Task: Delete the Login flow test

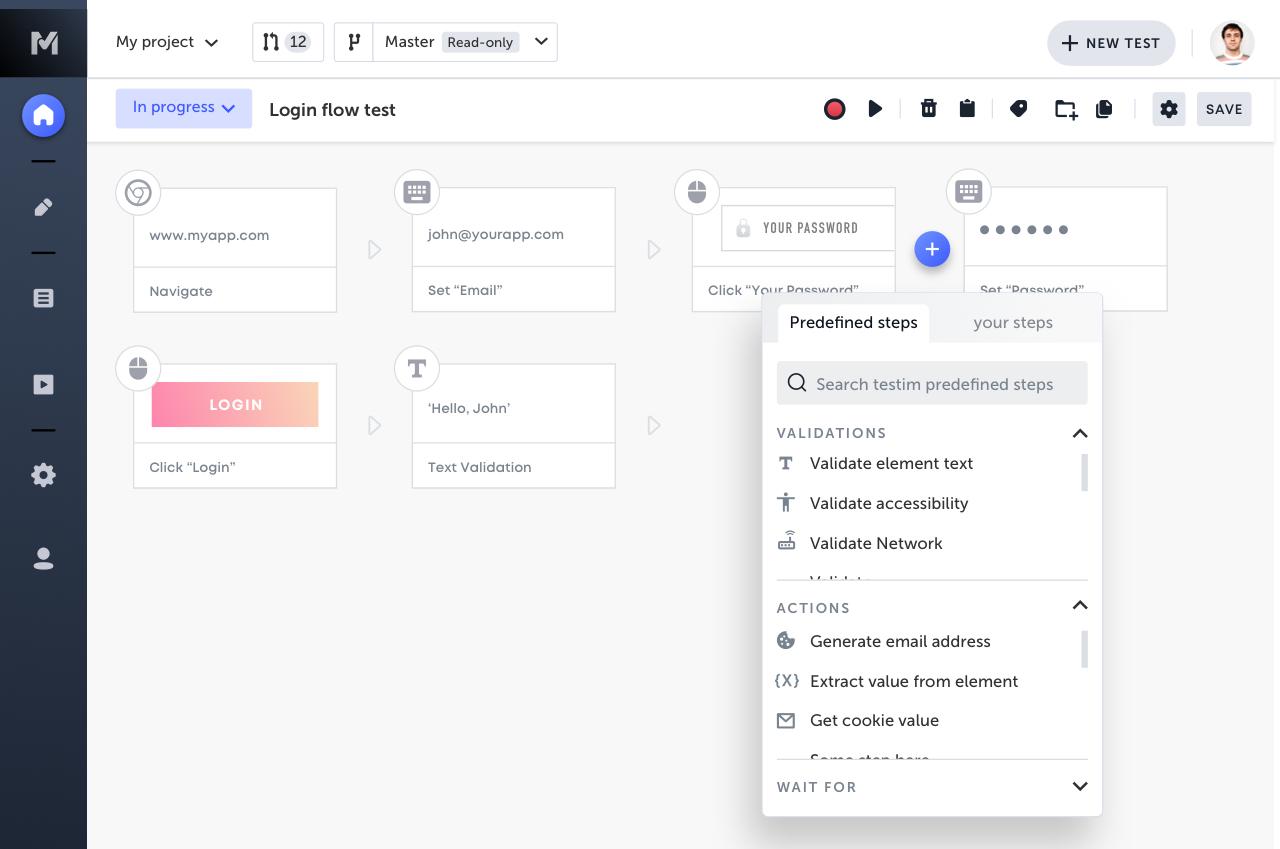Action: pos(928,108)
